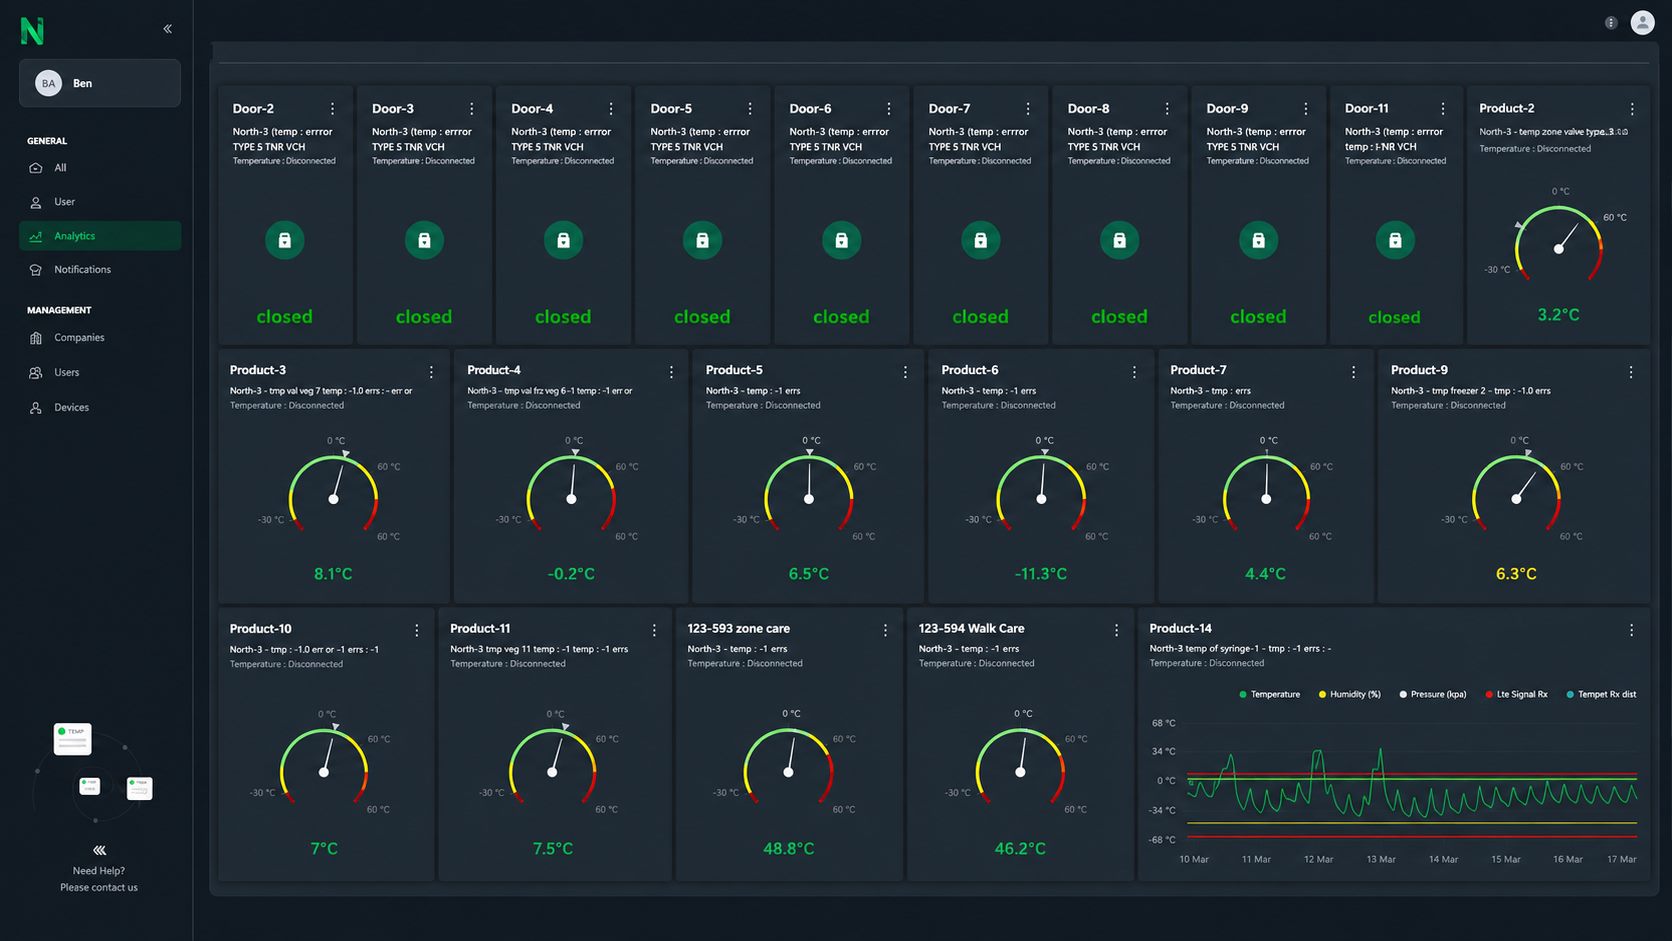Toggle Lte Signal Rx legend entry

(x=1516, y=694)
